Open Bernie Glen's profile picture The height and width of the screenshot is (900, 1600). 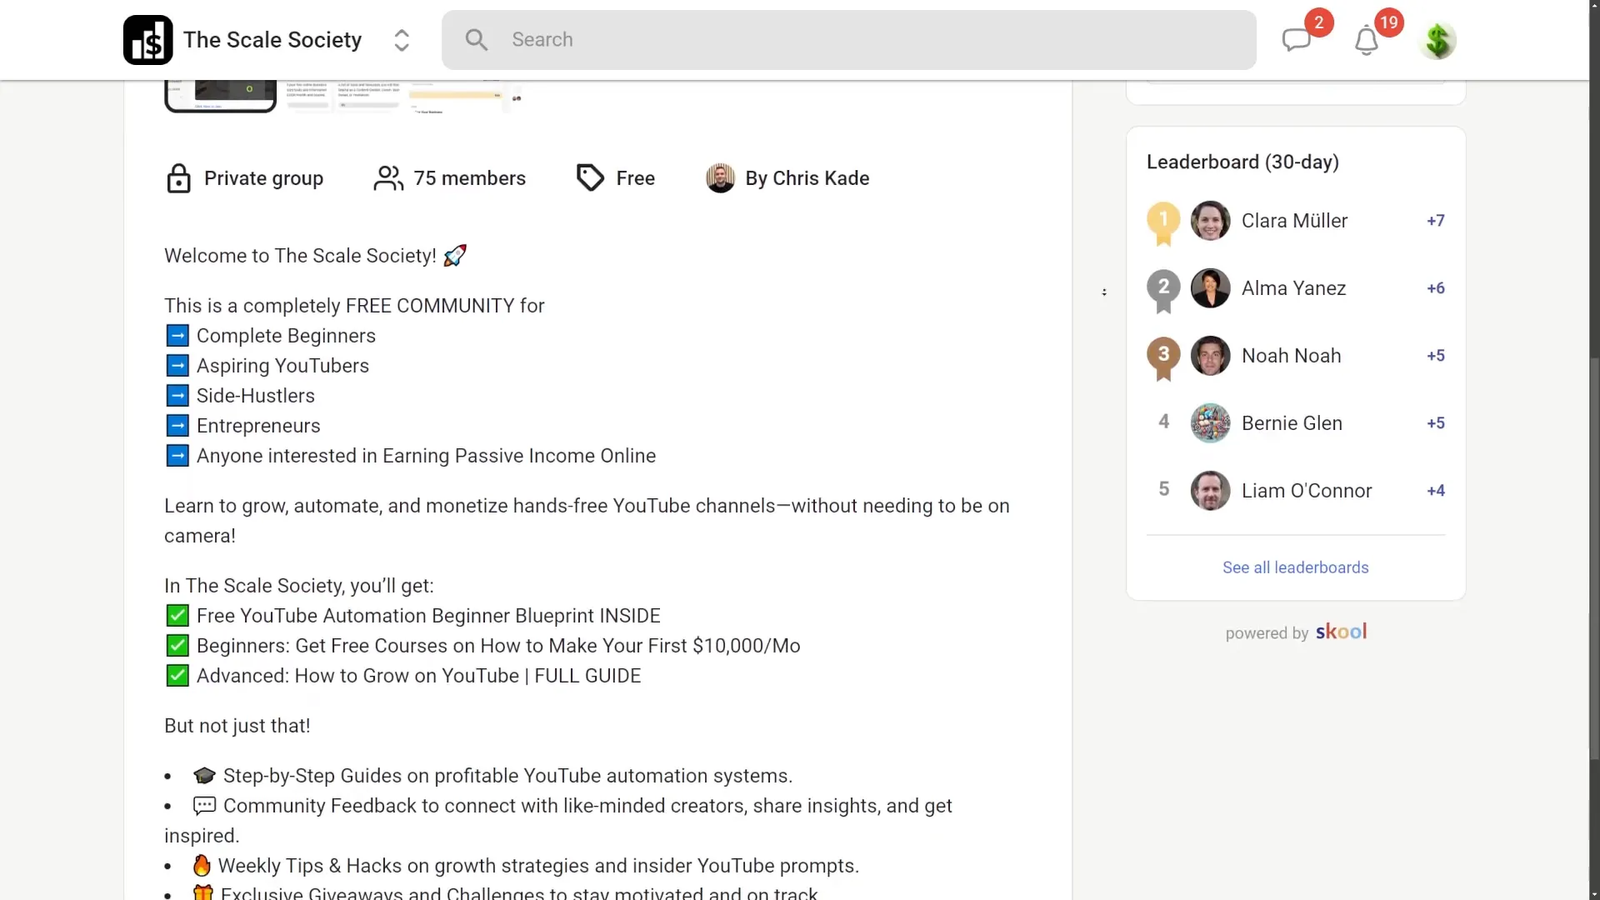[x=1210, y=423]
